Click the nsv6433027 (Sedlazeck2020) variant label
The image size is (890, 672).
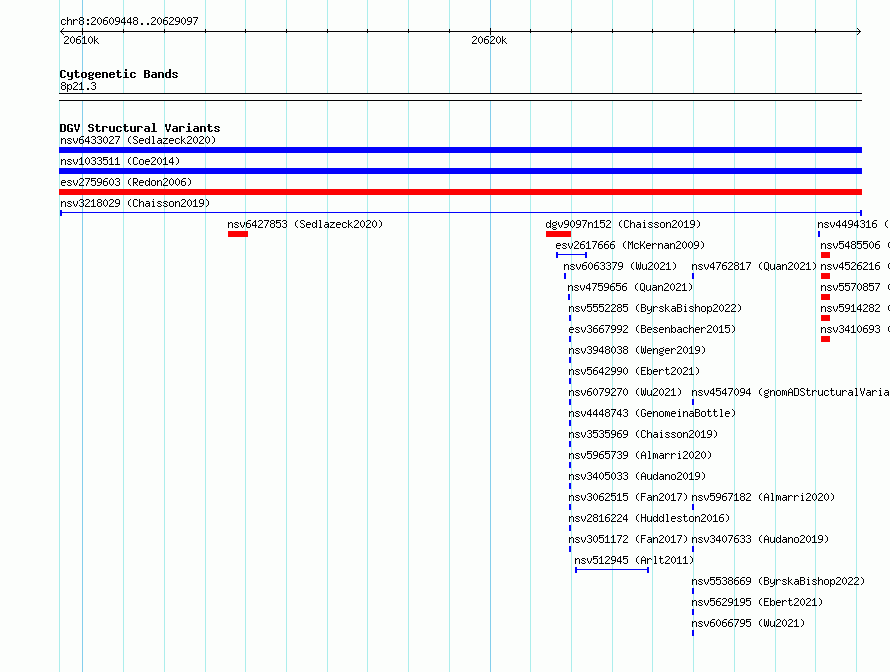(x=138, y=140)
